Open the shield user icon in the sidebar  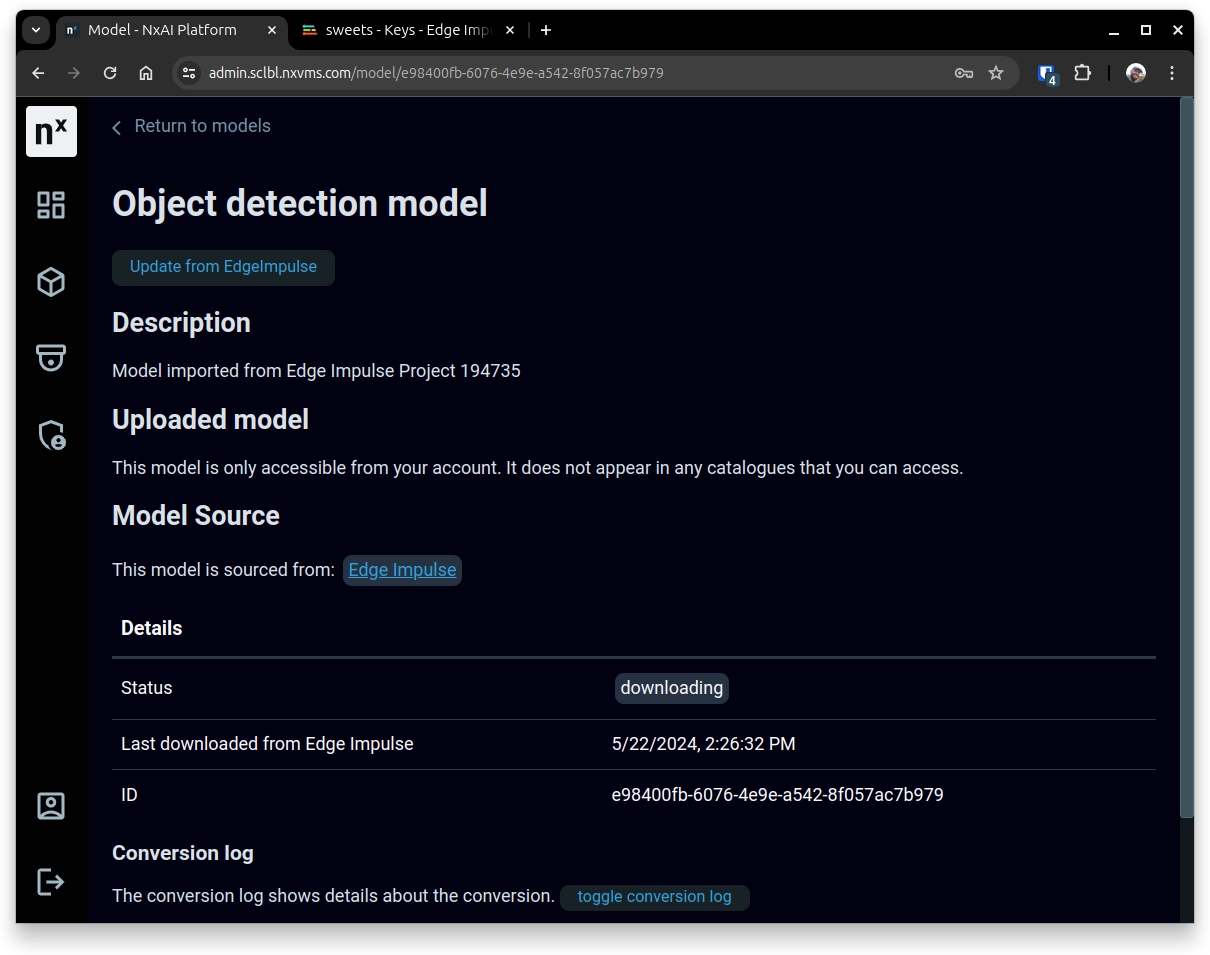click(x=51, y=435)
